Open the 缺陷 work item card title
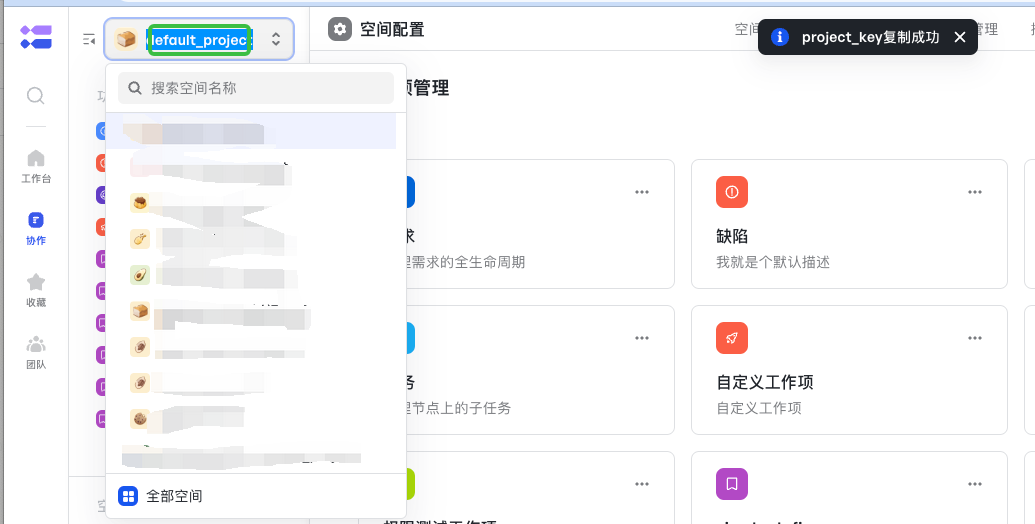 (x=732, y=236)
